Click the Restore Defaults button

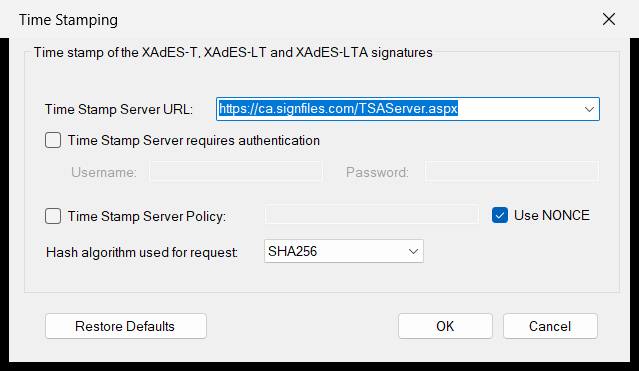click(x=126, y=326)
